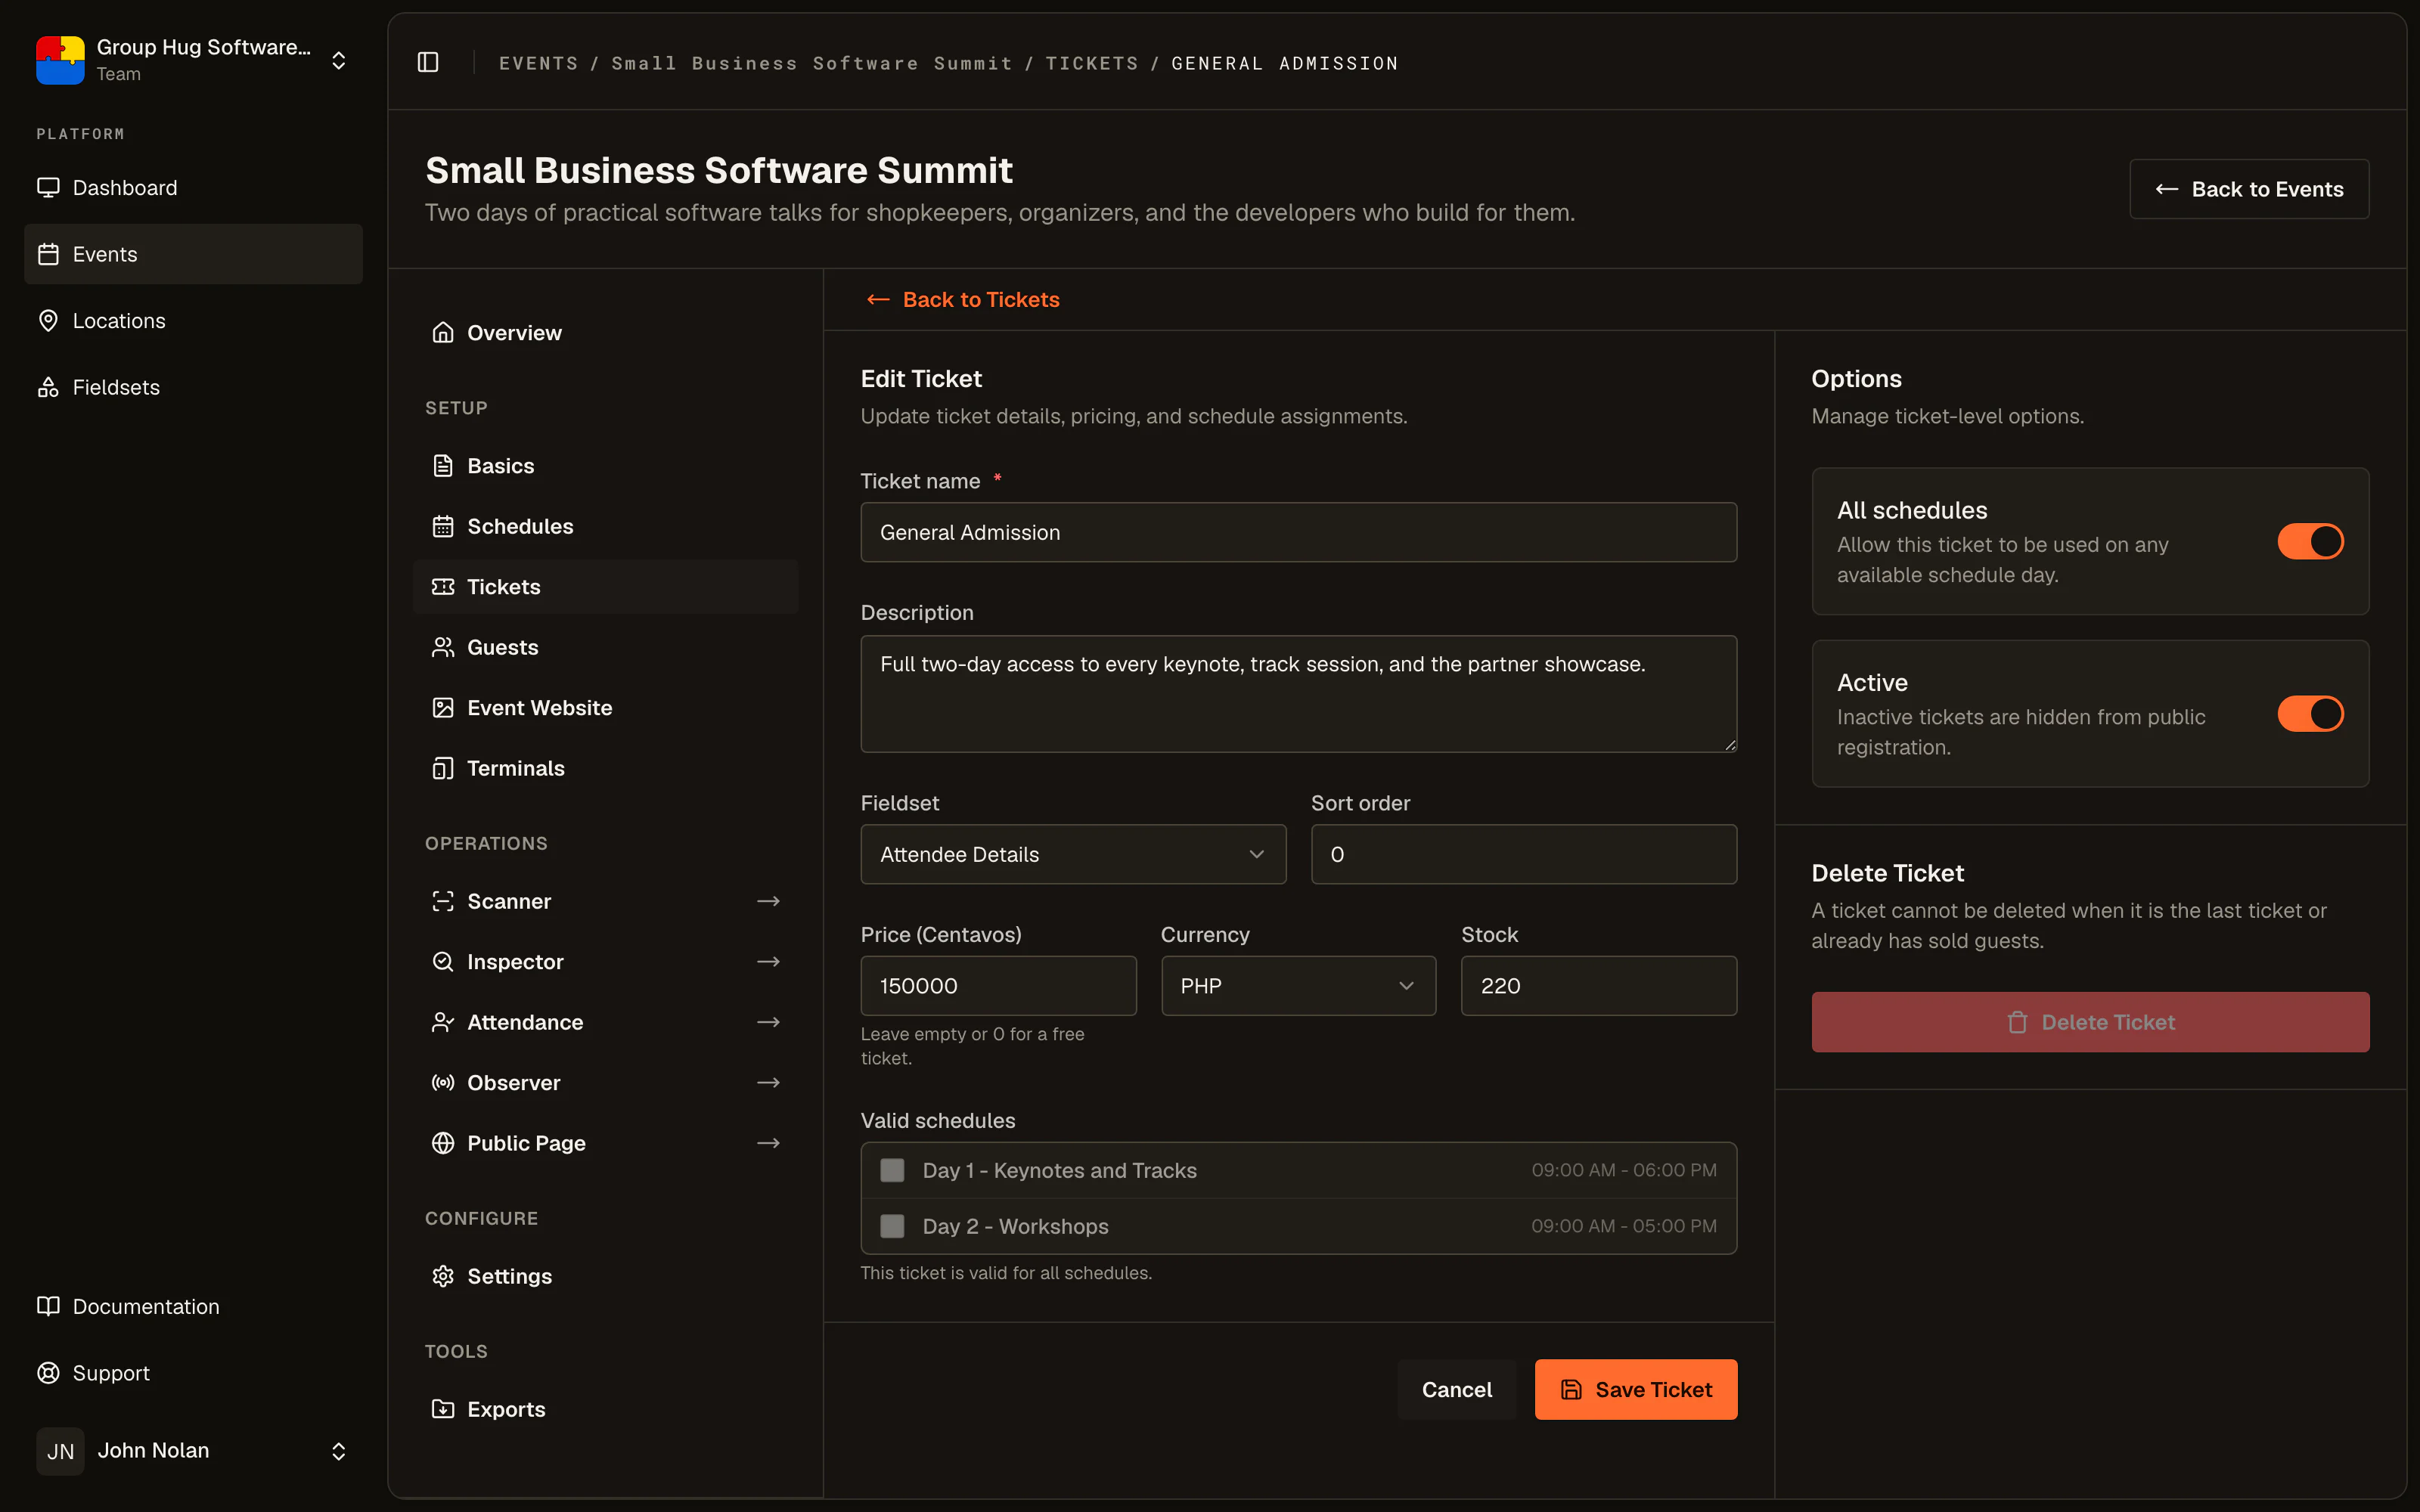Viewport: 2420px width, 1512px height.
Task: Click the Event Website image icon
Action: (x=443, y=708)
